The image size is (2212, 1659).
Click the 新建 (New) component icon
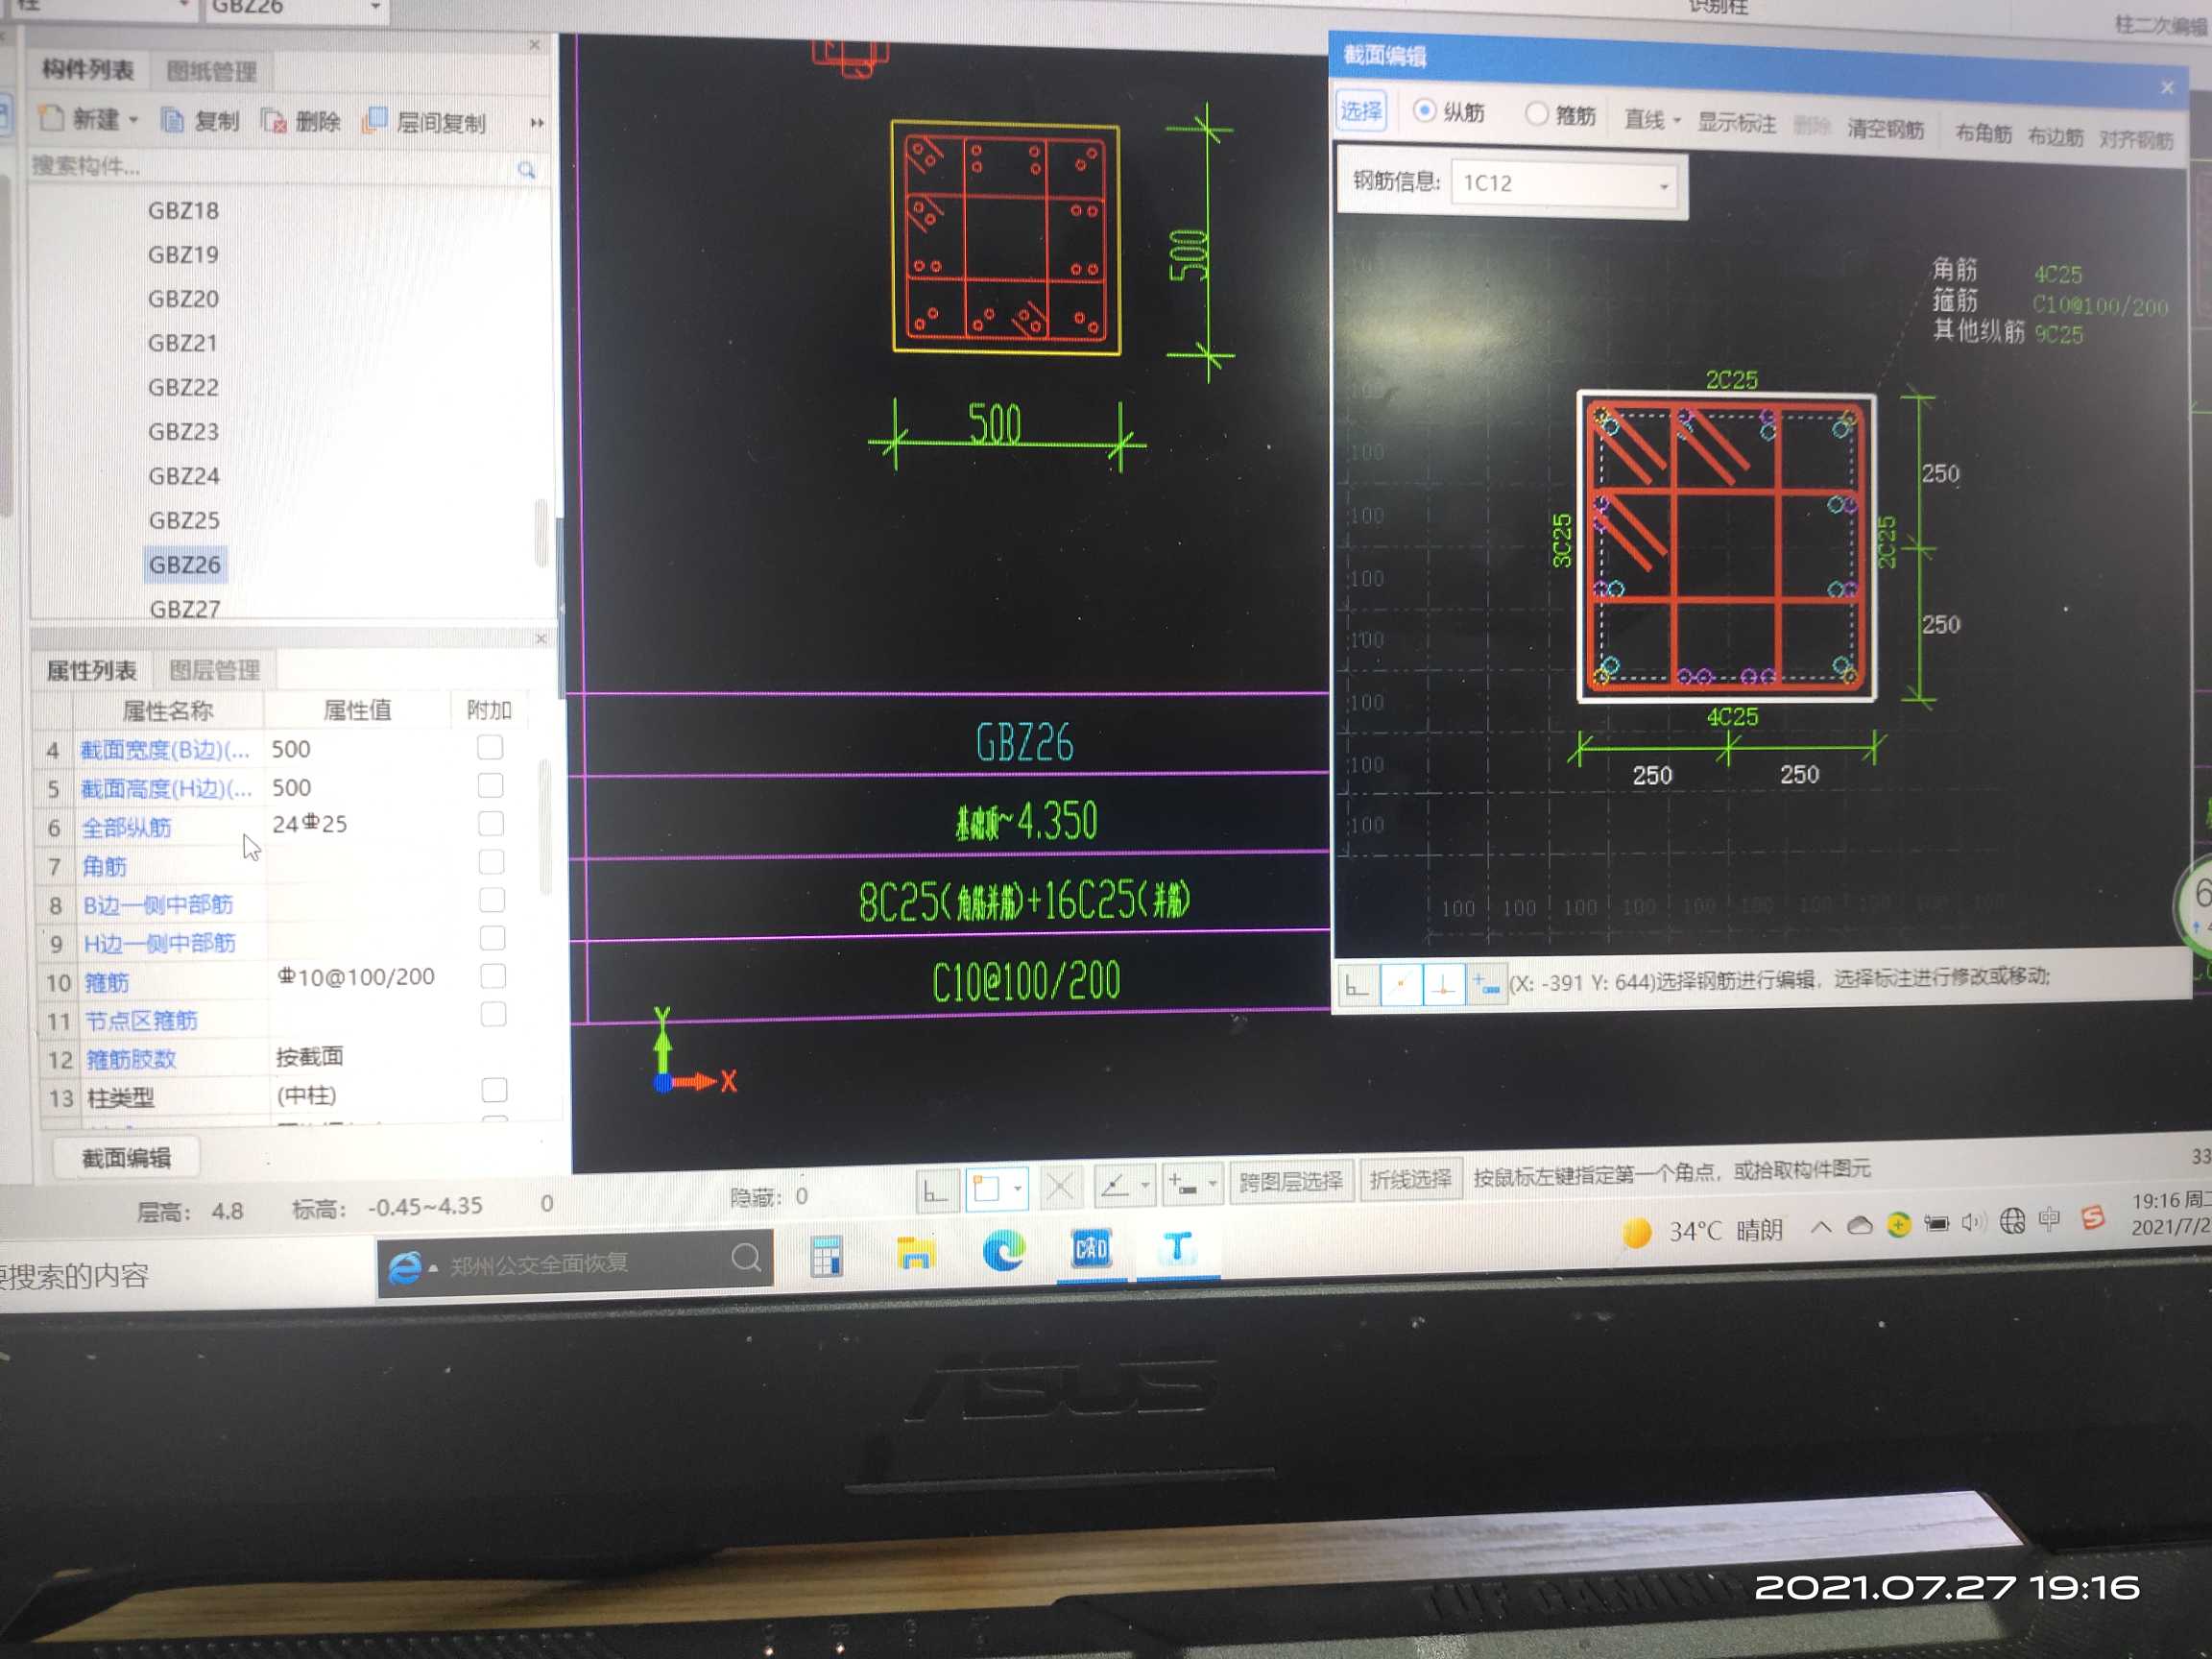point(52,119)
